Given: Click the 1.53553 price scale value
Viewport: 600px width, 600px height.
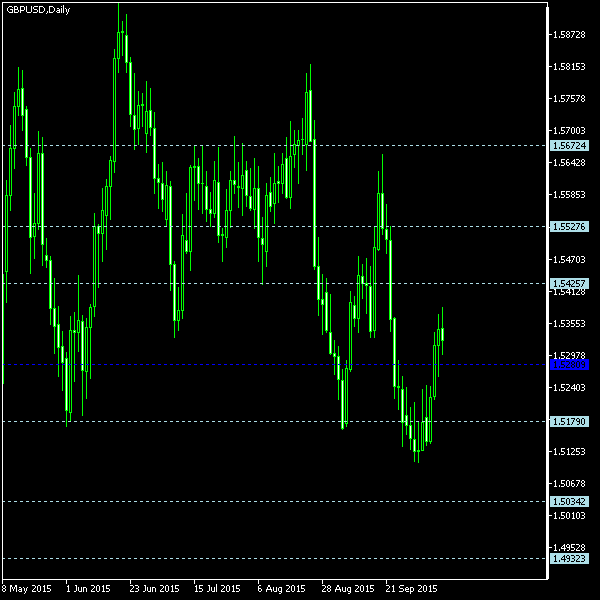Looking at the screenshot, I should (569, 324).
